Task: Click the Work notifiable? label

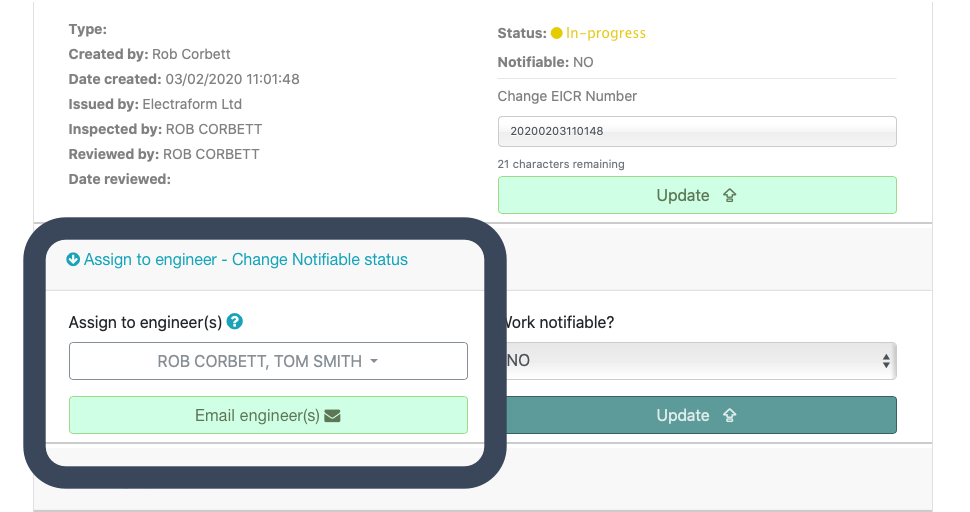Action: [558, 323]
